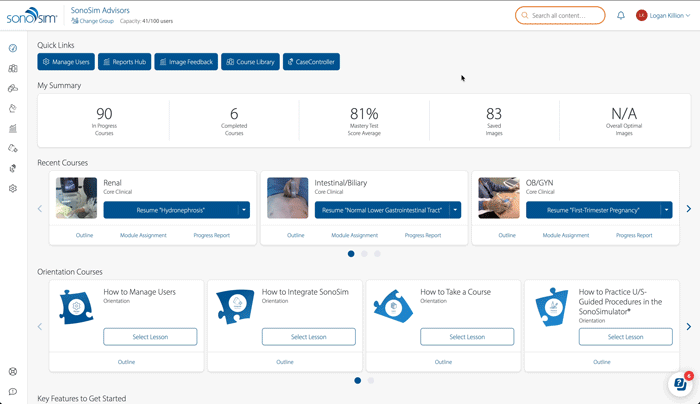Image resolution: width=700 pixels, height=404 pixels.
Task: Expand dropdown arrow beside Resume First-Trimester Pregnancy
Action: (666, 210)
